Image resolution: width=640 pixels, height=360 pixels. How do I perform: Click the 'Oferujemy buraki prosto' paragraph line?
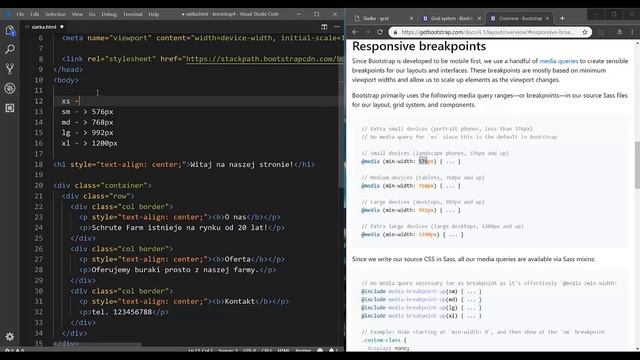click(178, 270)
